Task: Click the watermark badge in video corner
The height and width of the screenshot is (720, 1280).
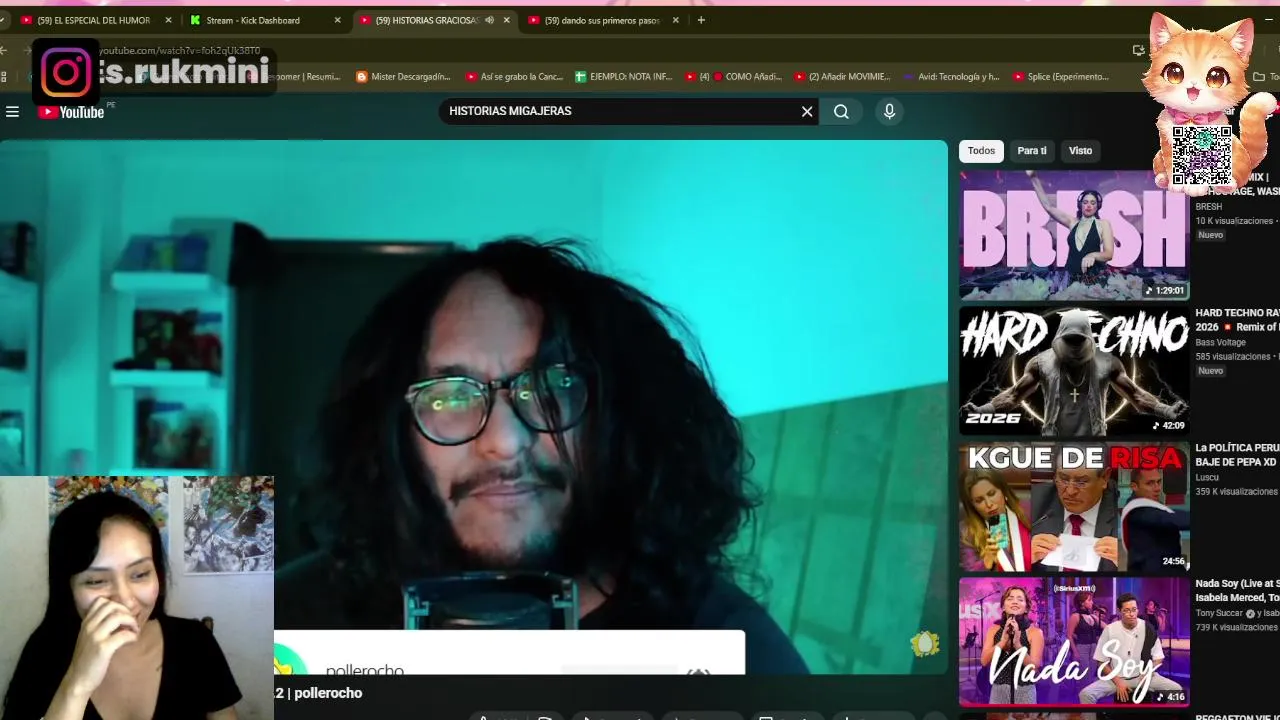Action: [x=925, y=644]
